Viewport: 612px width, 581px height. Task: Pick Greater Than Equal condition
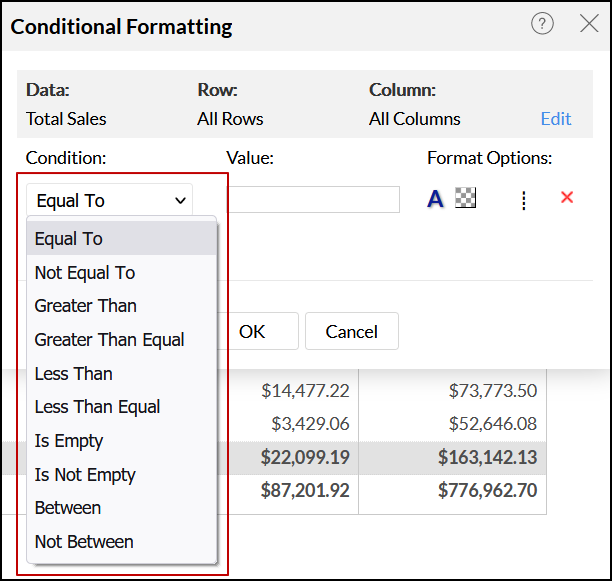click(x=109, y=340)
